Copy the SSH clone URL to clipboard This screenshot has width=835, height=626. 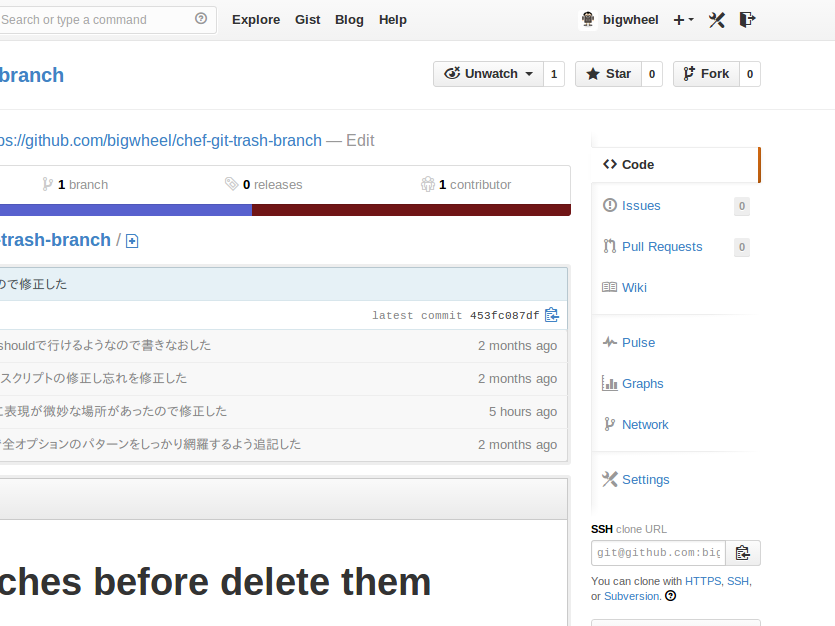[743, 553]
